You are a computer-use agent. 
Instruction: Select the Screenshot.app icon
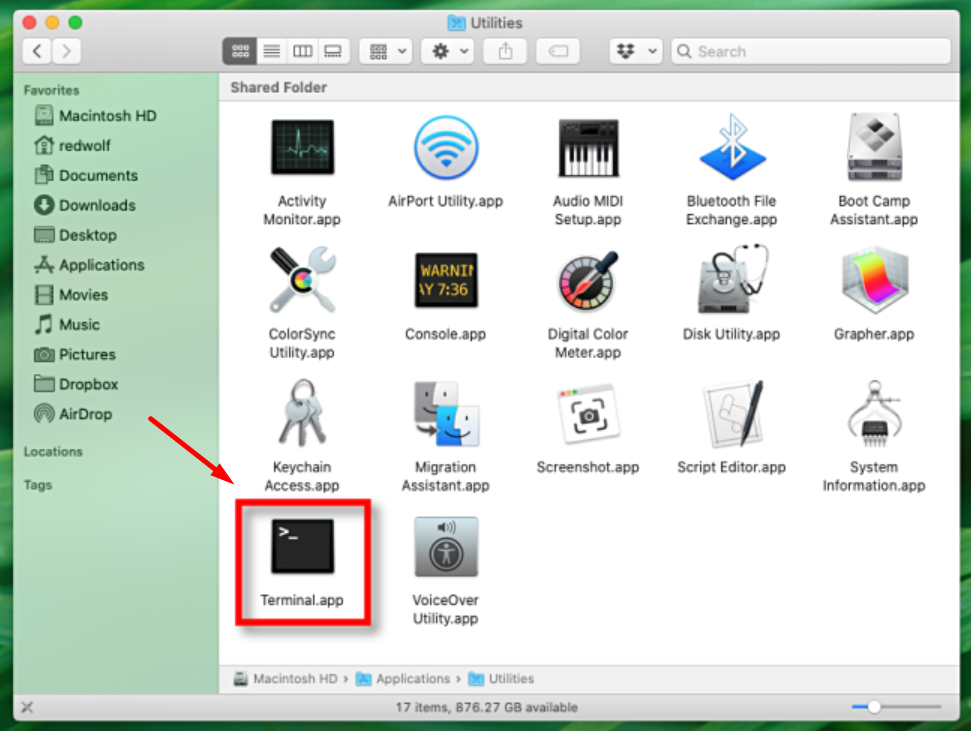pyautogui.click(x=588, y=413)
